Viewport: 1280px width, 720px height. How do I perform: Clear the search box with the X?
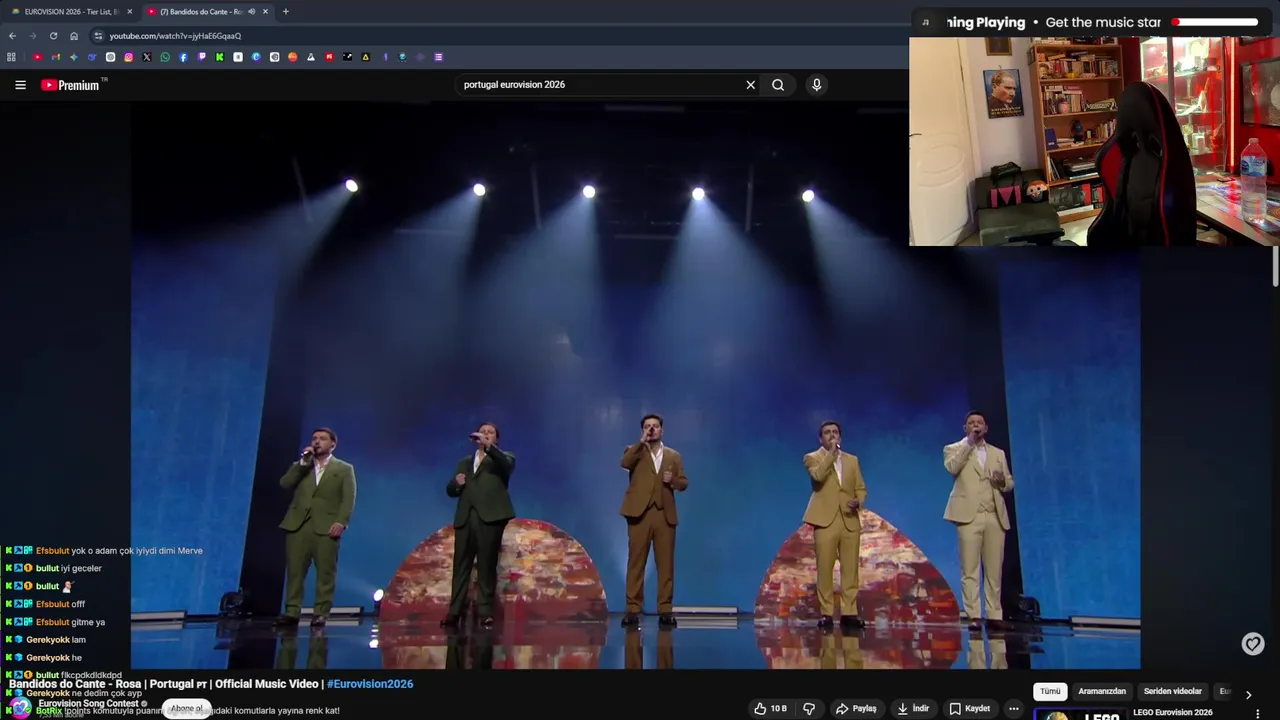pyautogui.click(x=751, y=85)
